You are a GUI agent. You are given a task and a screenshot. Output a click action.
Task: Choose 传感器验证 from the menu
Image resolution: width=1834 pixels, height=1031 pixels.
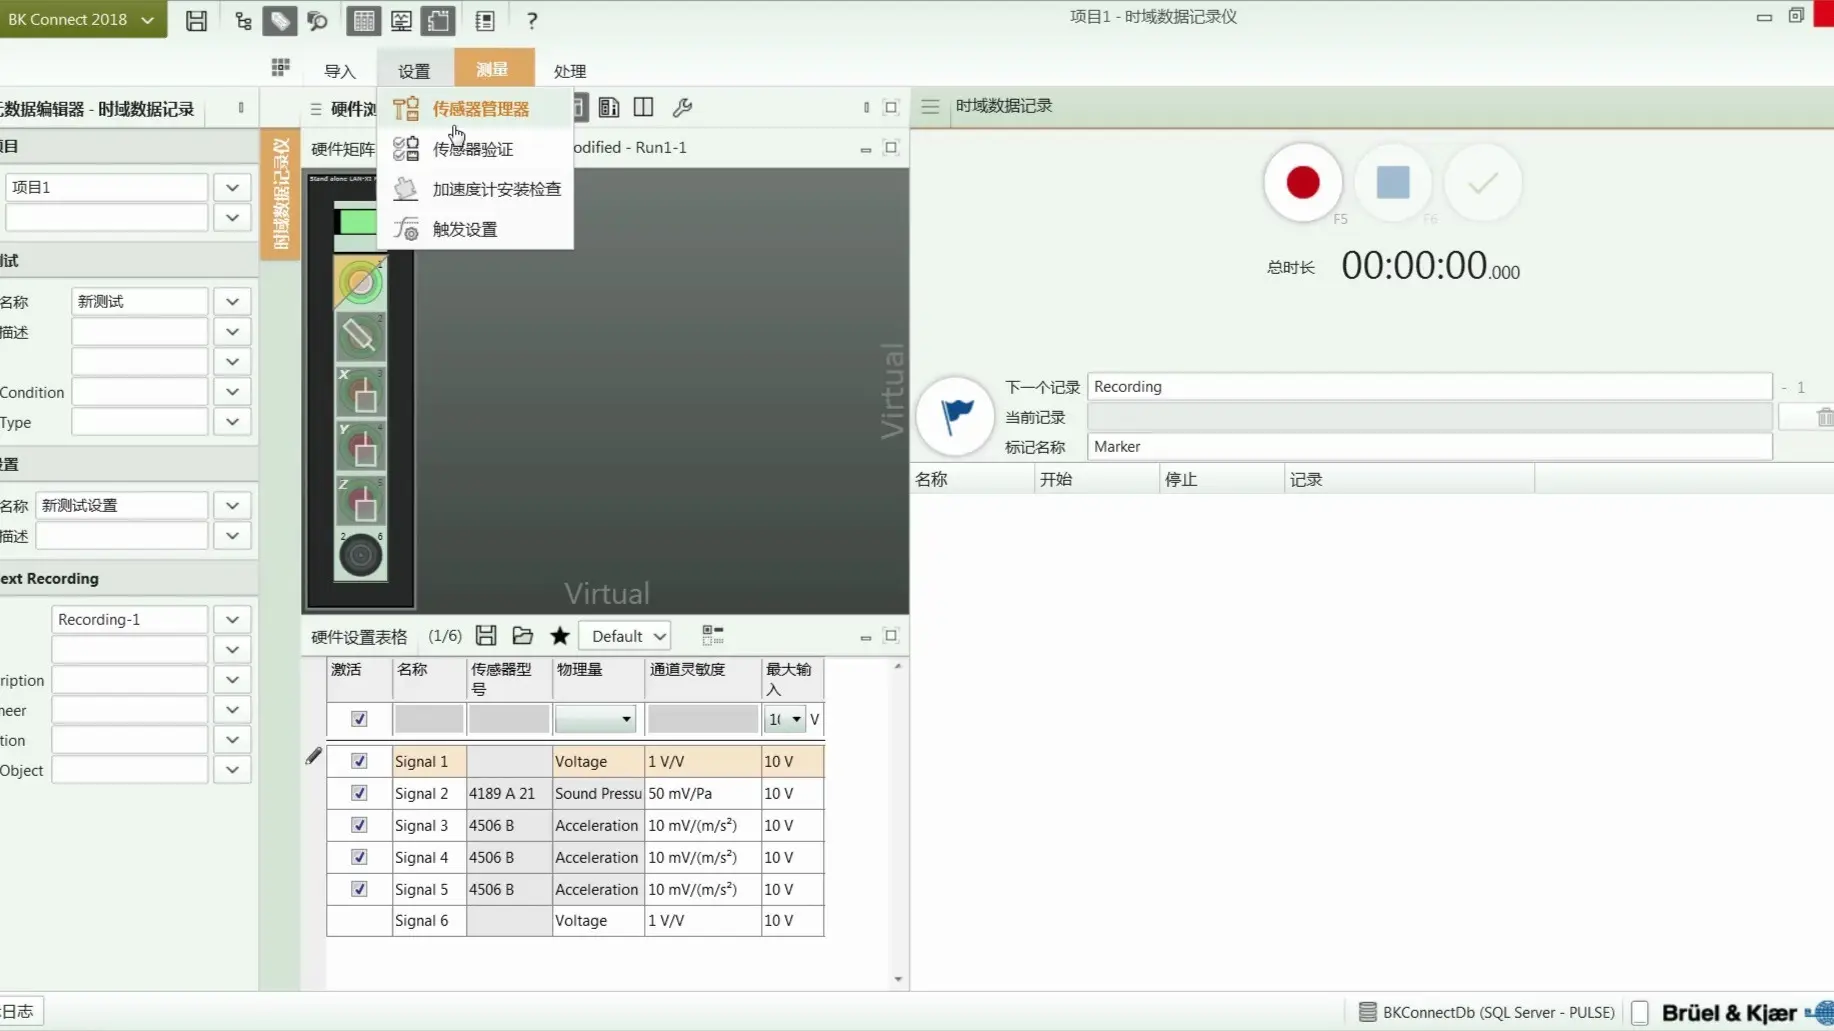(x=476, y=149)
